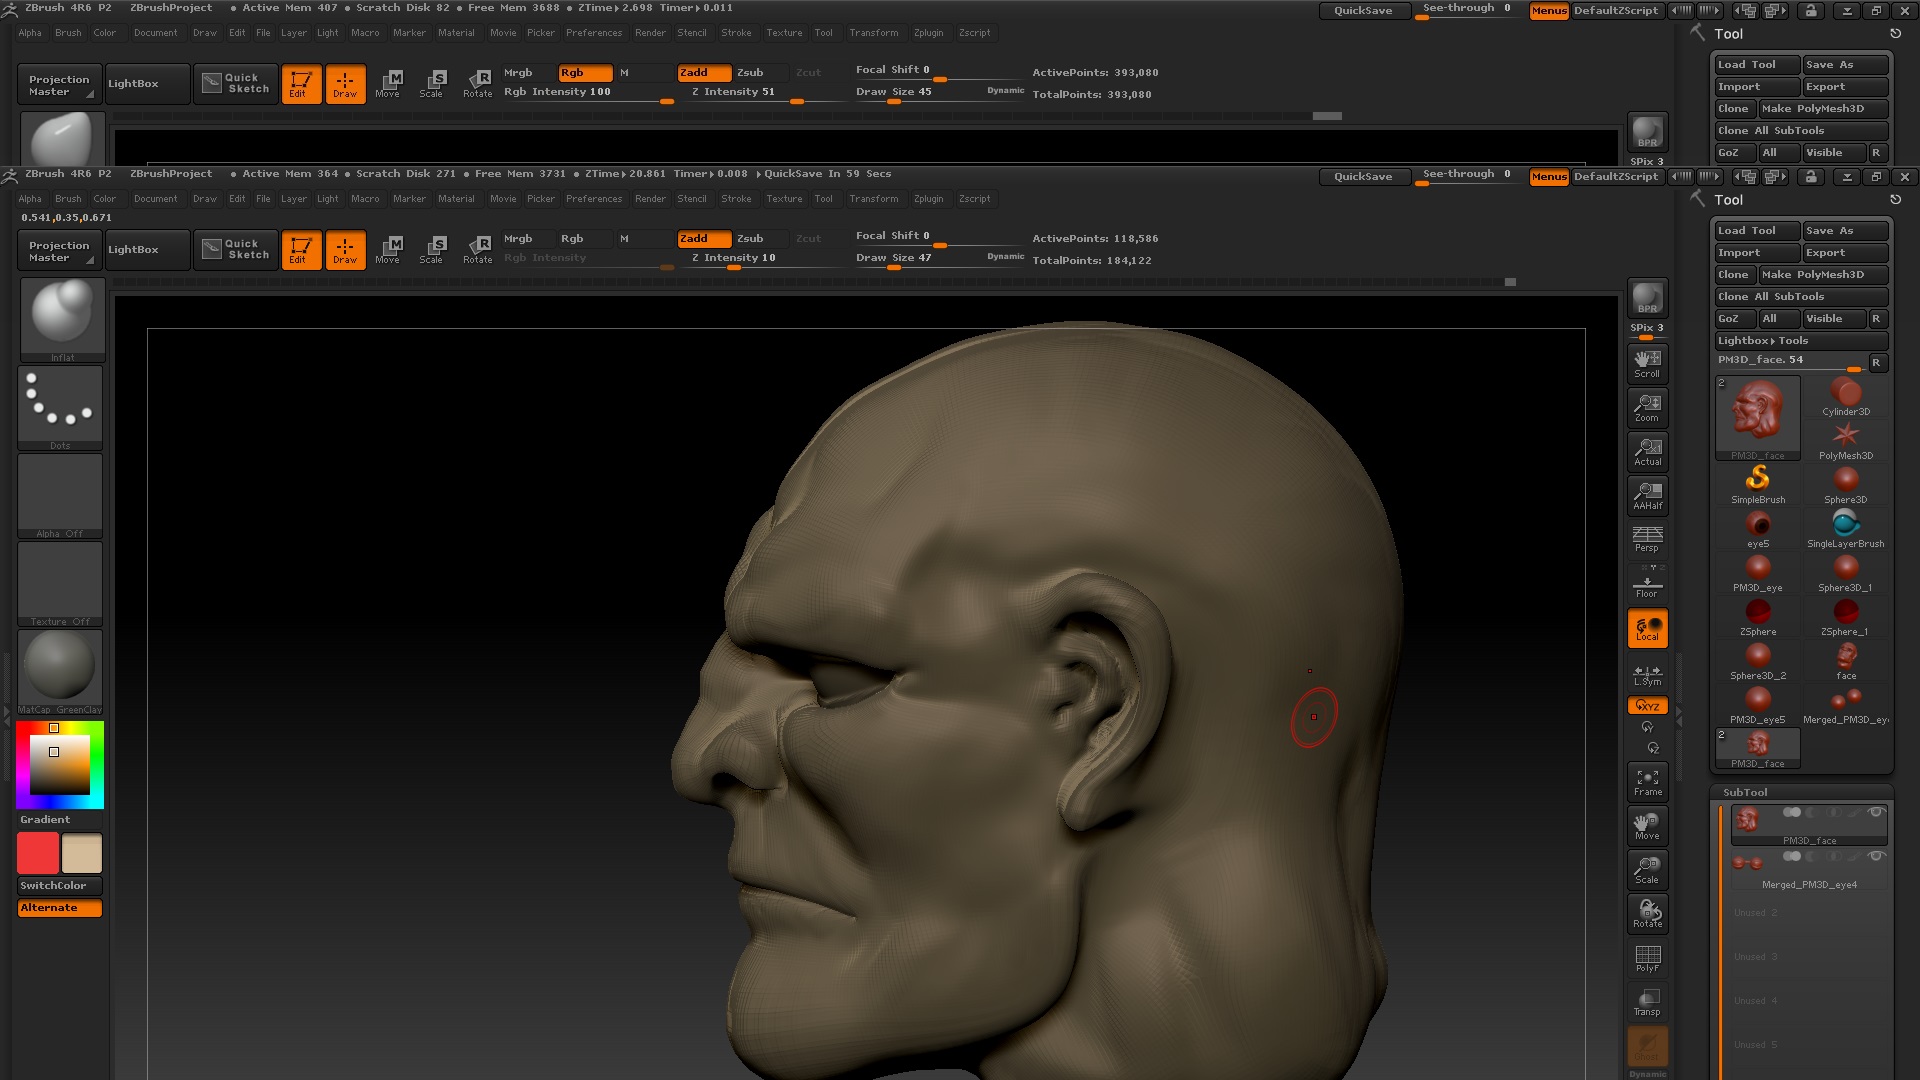Show the Floor grid

[1646, 583]
